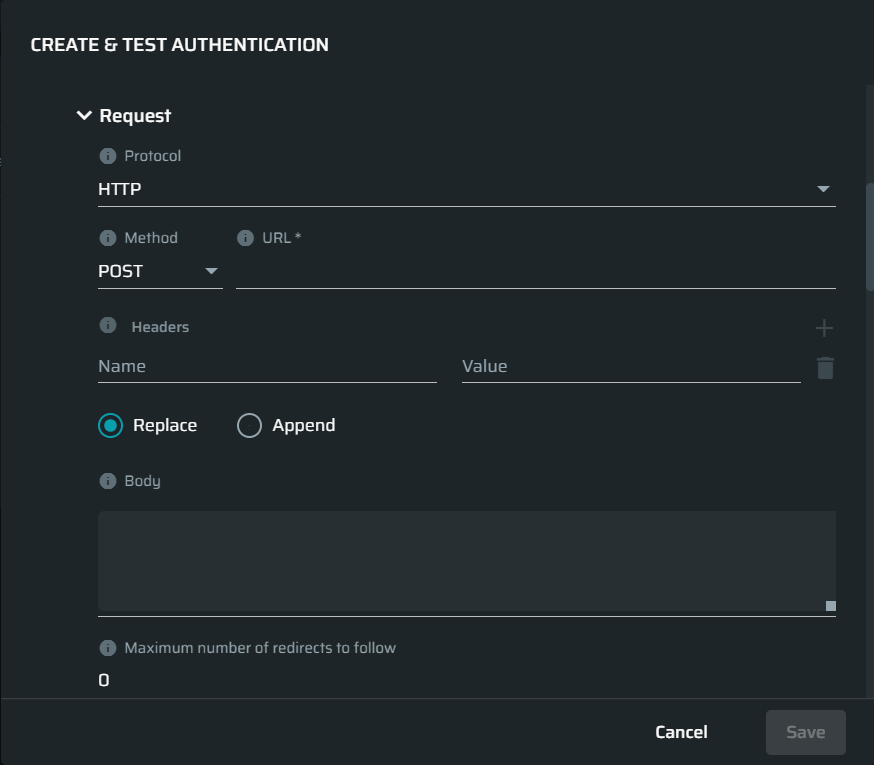Click the Headers info icon

pos(108,325)
